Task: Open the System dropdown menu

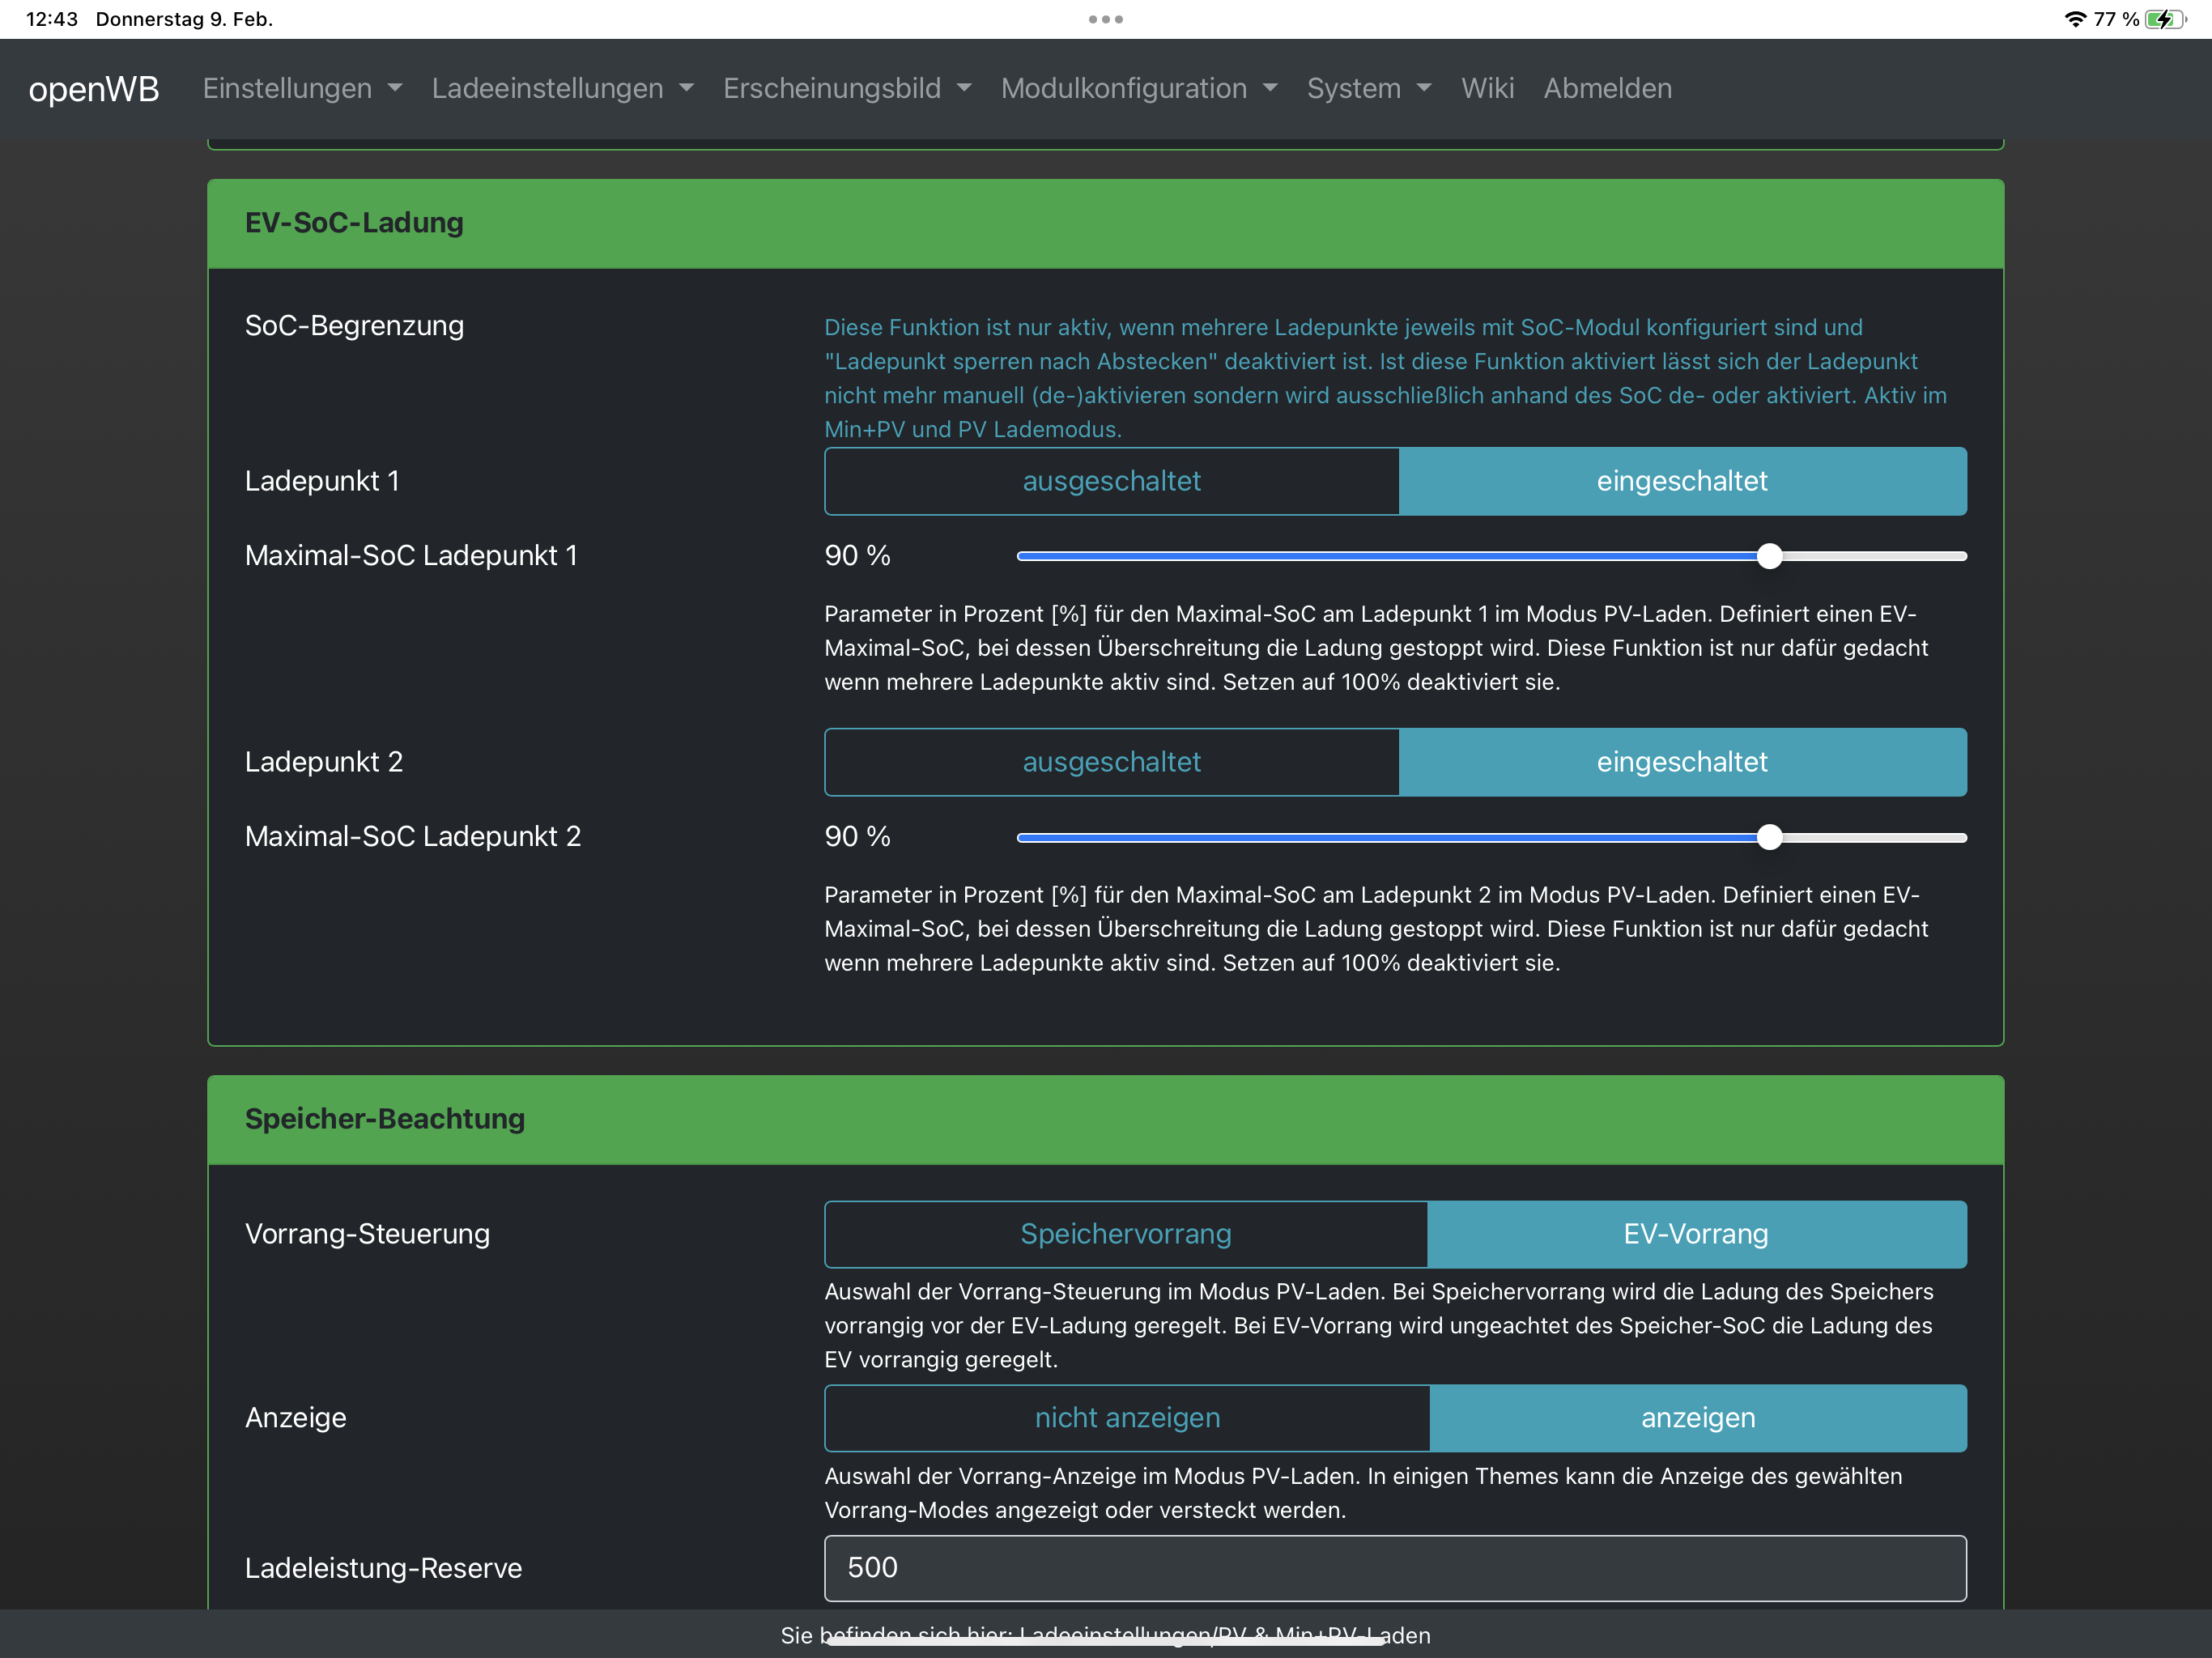Action: coord(1368,88)
